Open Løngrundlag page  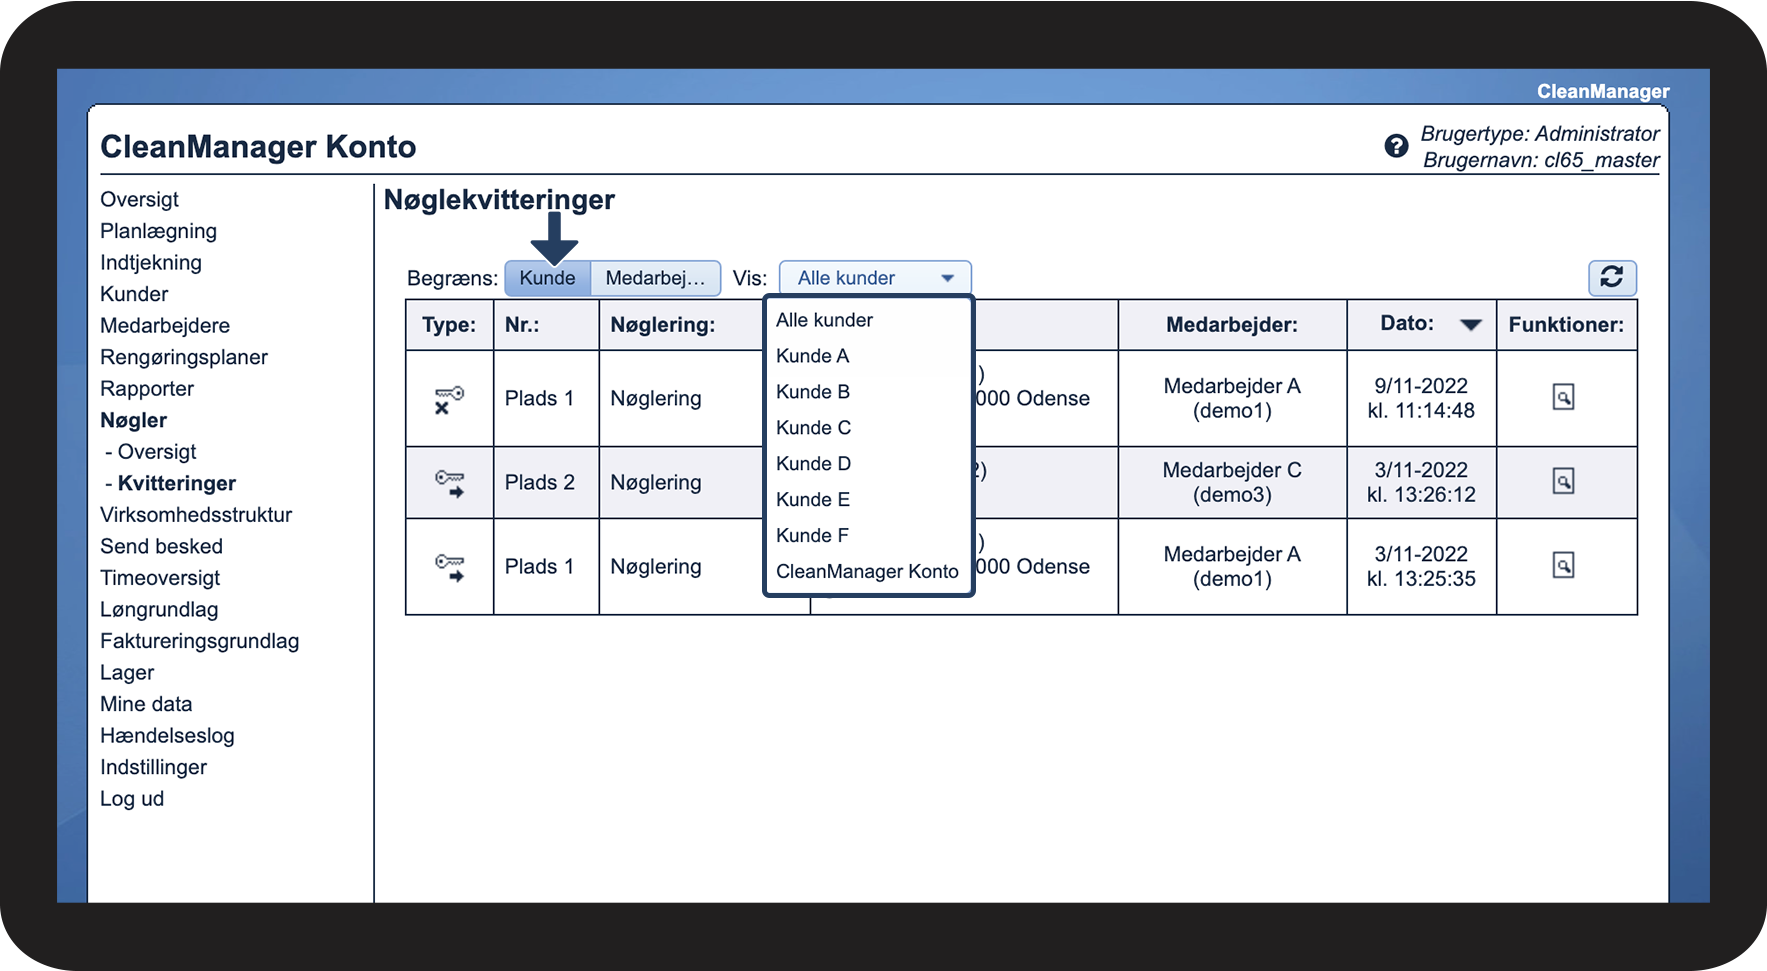pos(159,610)
